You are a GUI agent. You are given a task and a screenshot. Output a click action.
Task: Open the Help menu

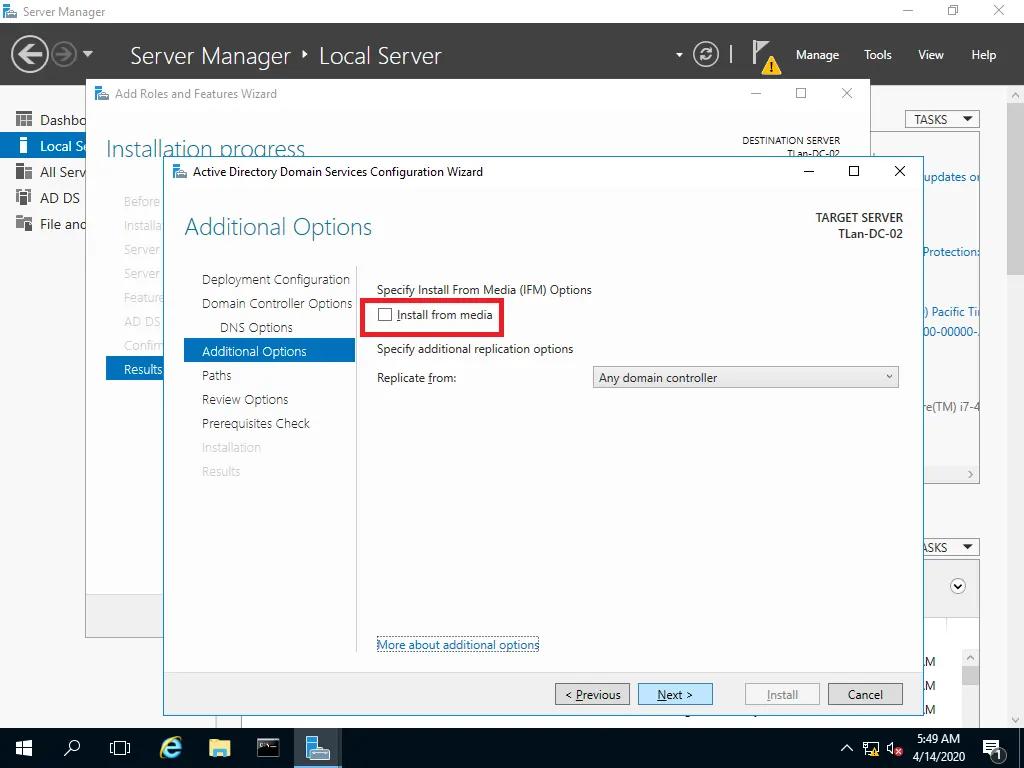point(983,55)
